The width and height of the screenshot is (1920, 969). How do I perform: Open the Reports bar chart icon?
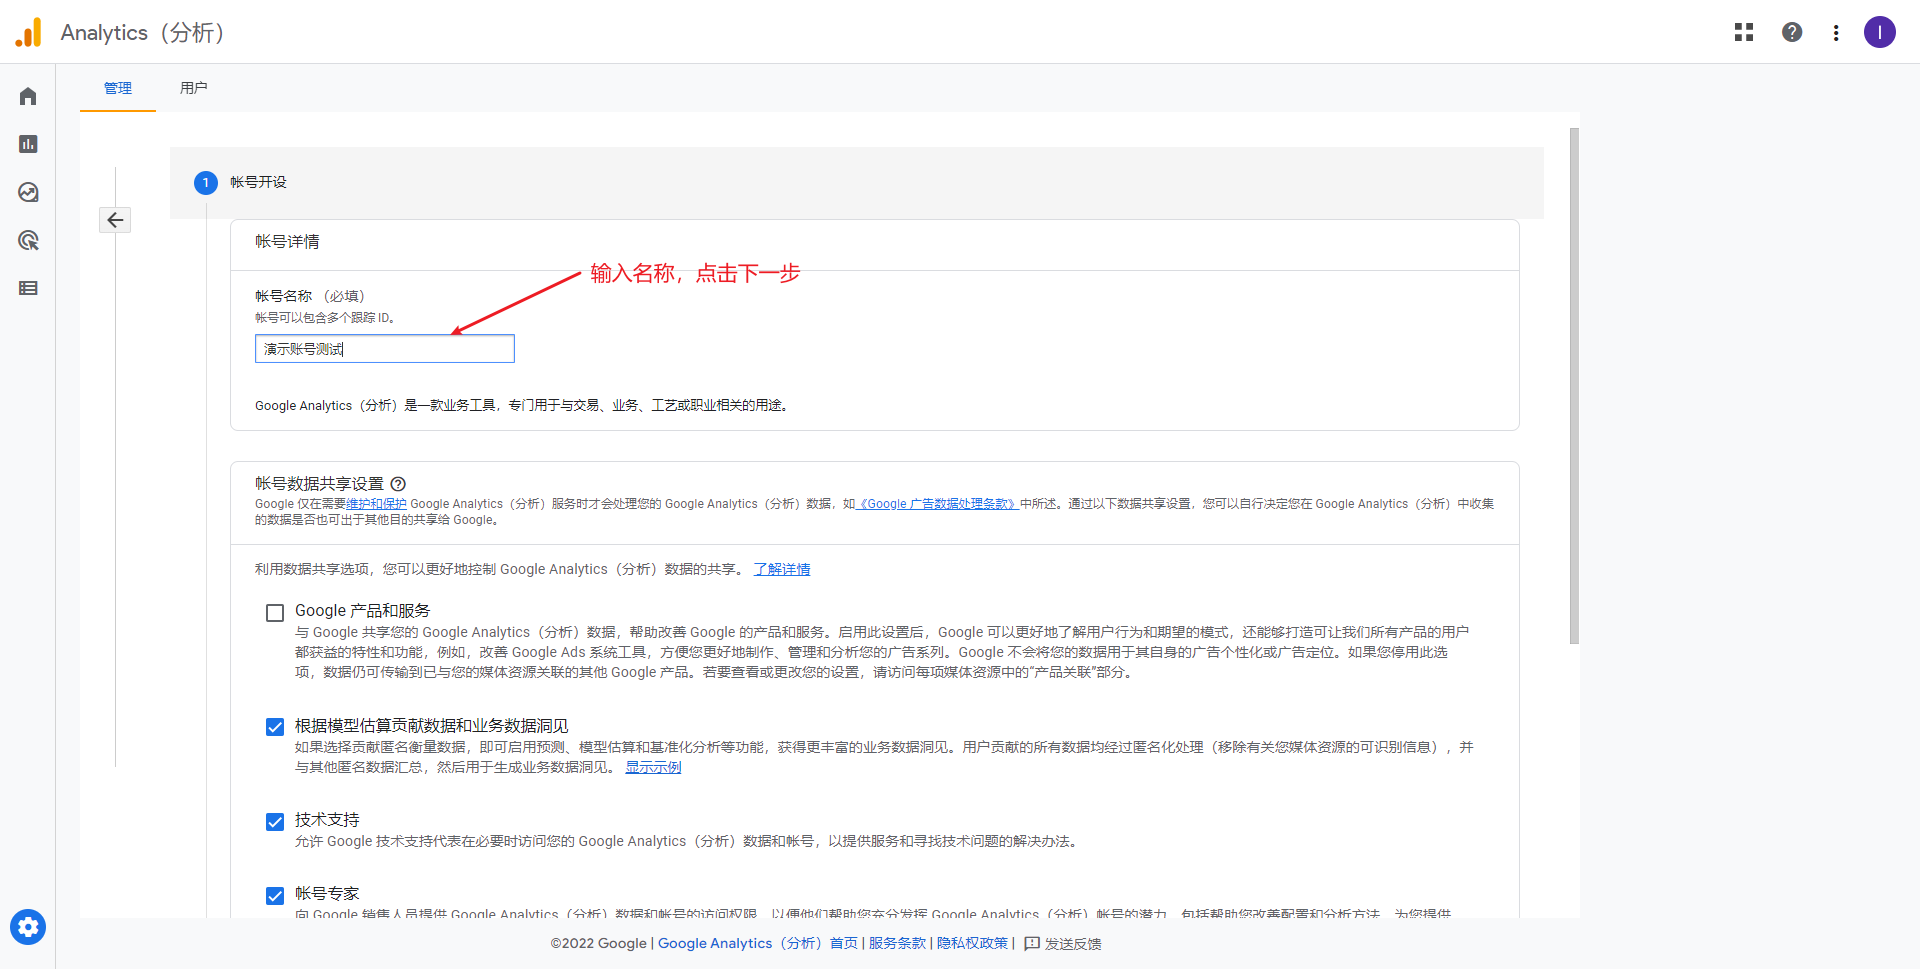[28, 144]
